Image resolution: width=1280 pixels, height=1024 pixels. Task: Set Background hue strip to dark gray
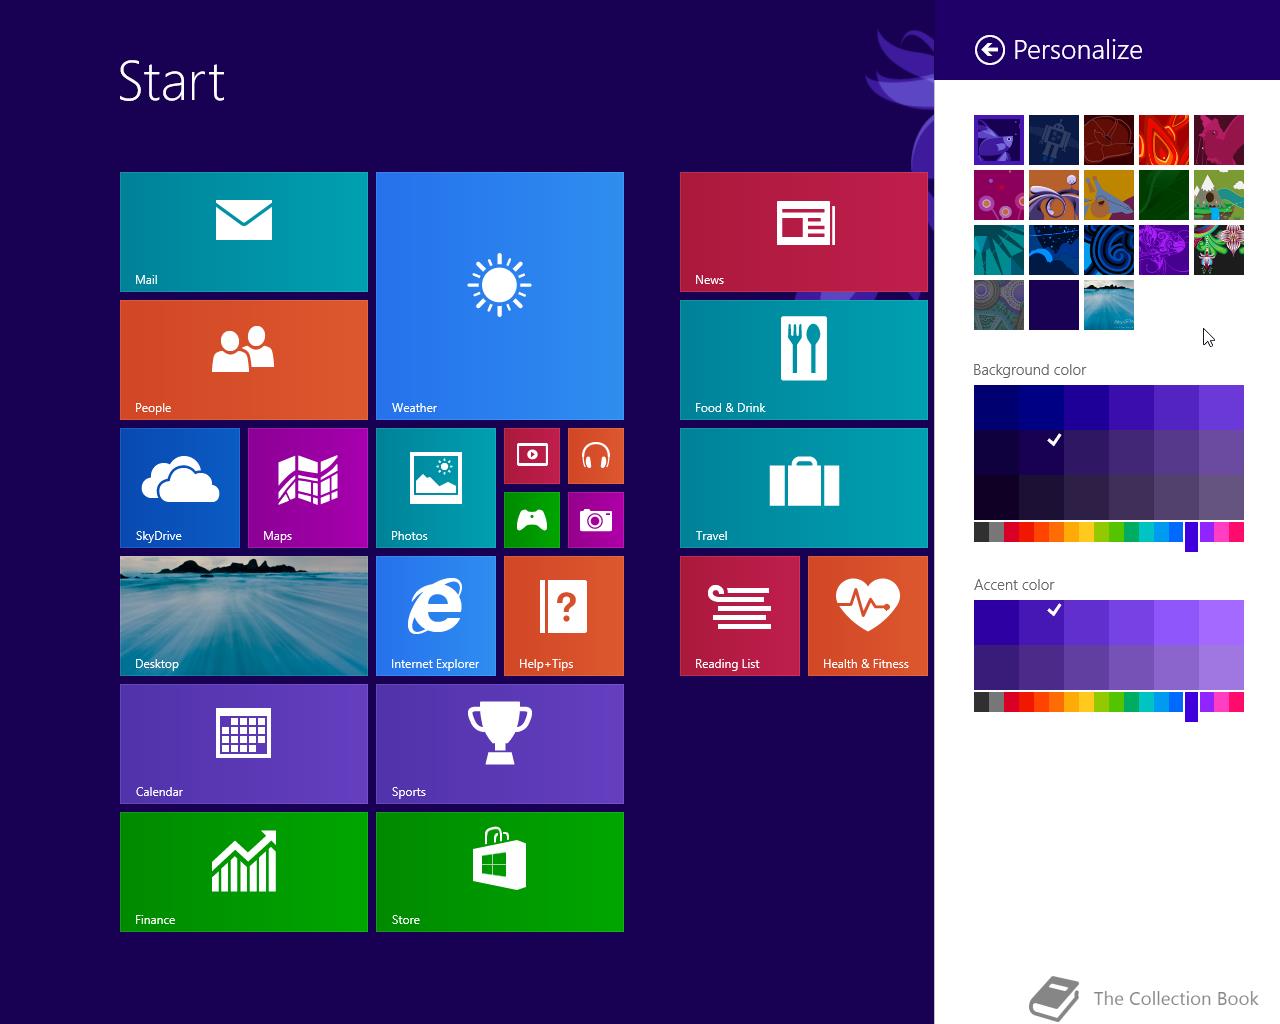point(981,532)
